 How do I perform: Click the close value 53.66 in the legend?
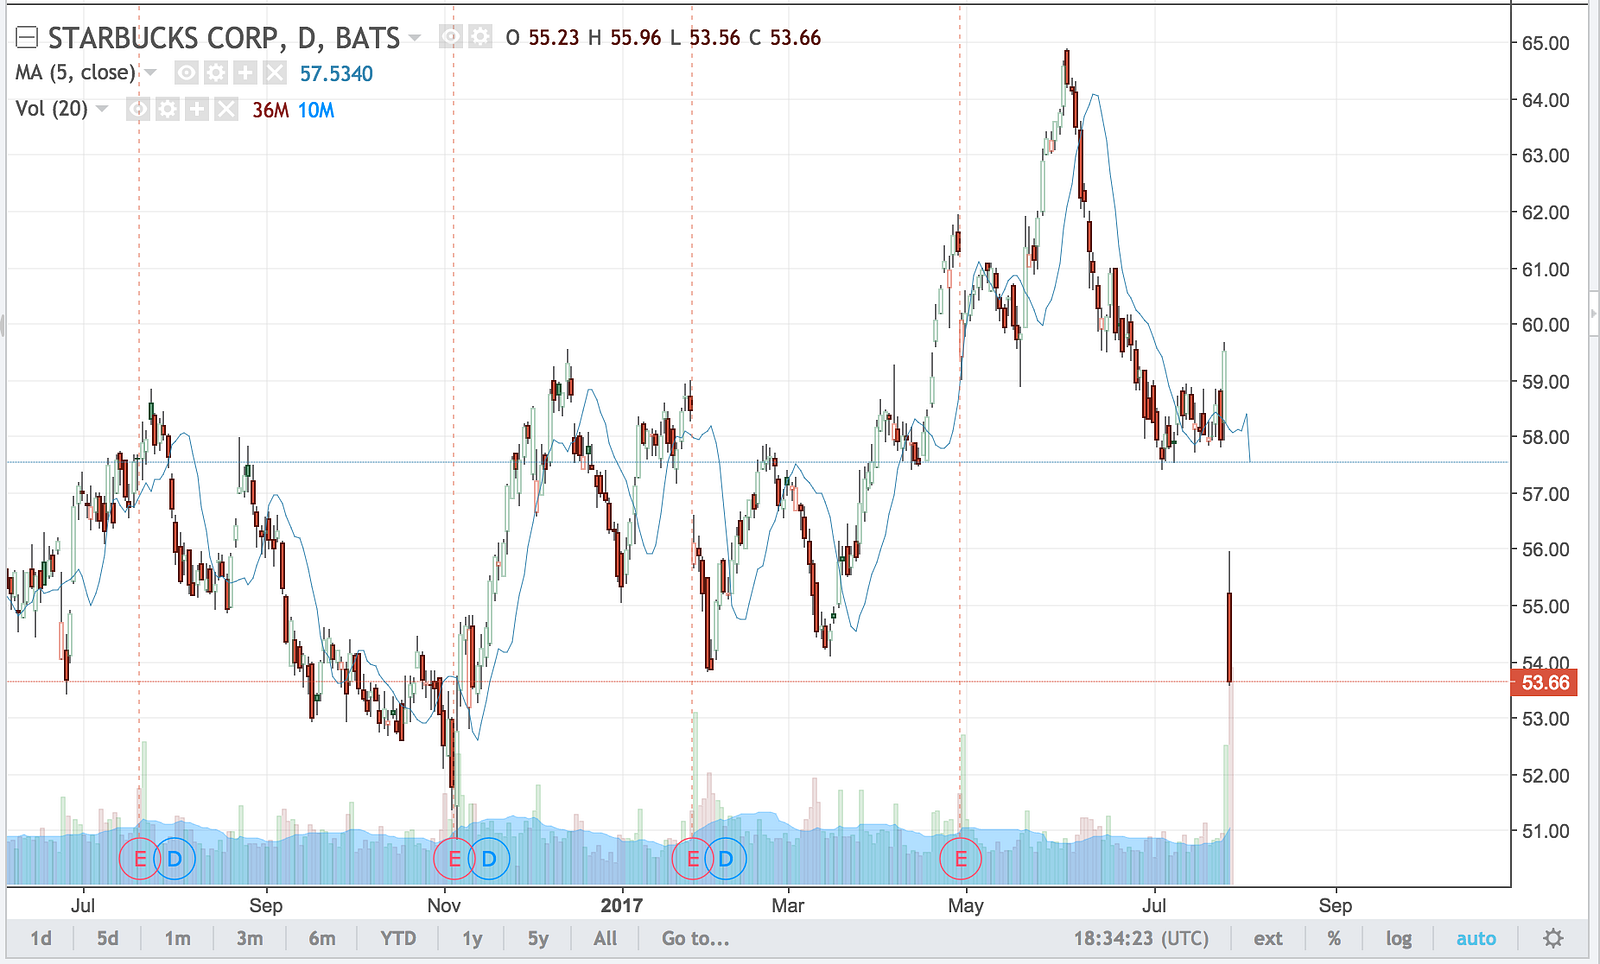coord(795,38)
